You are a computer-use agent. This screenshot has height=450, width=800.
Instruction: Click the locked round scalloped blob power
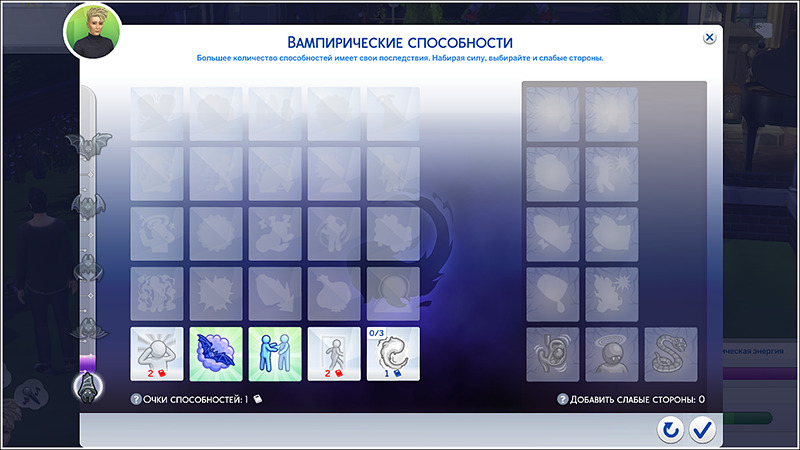(216, 234)
